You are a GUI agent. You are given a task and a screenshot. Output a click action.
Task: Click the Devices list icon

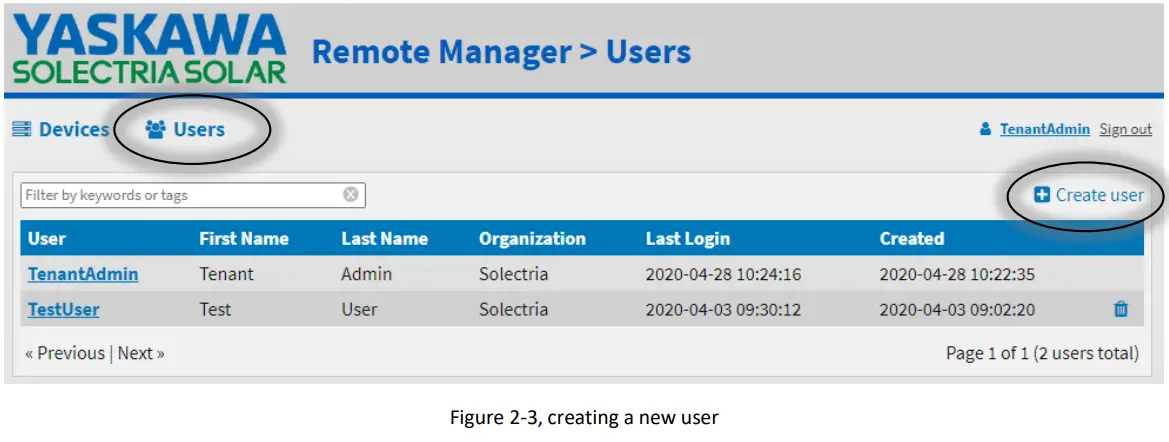tap(21, 130)
